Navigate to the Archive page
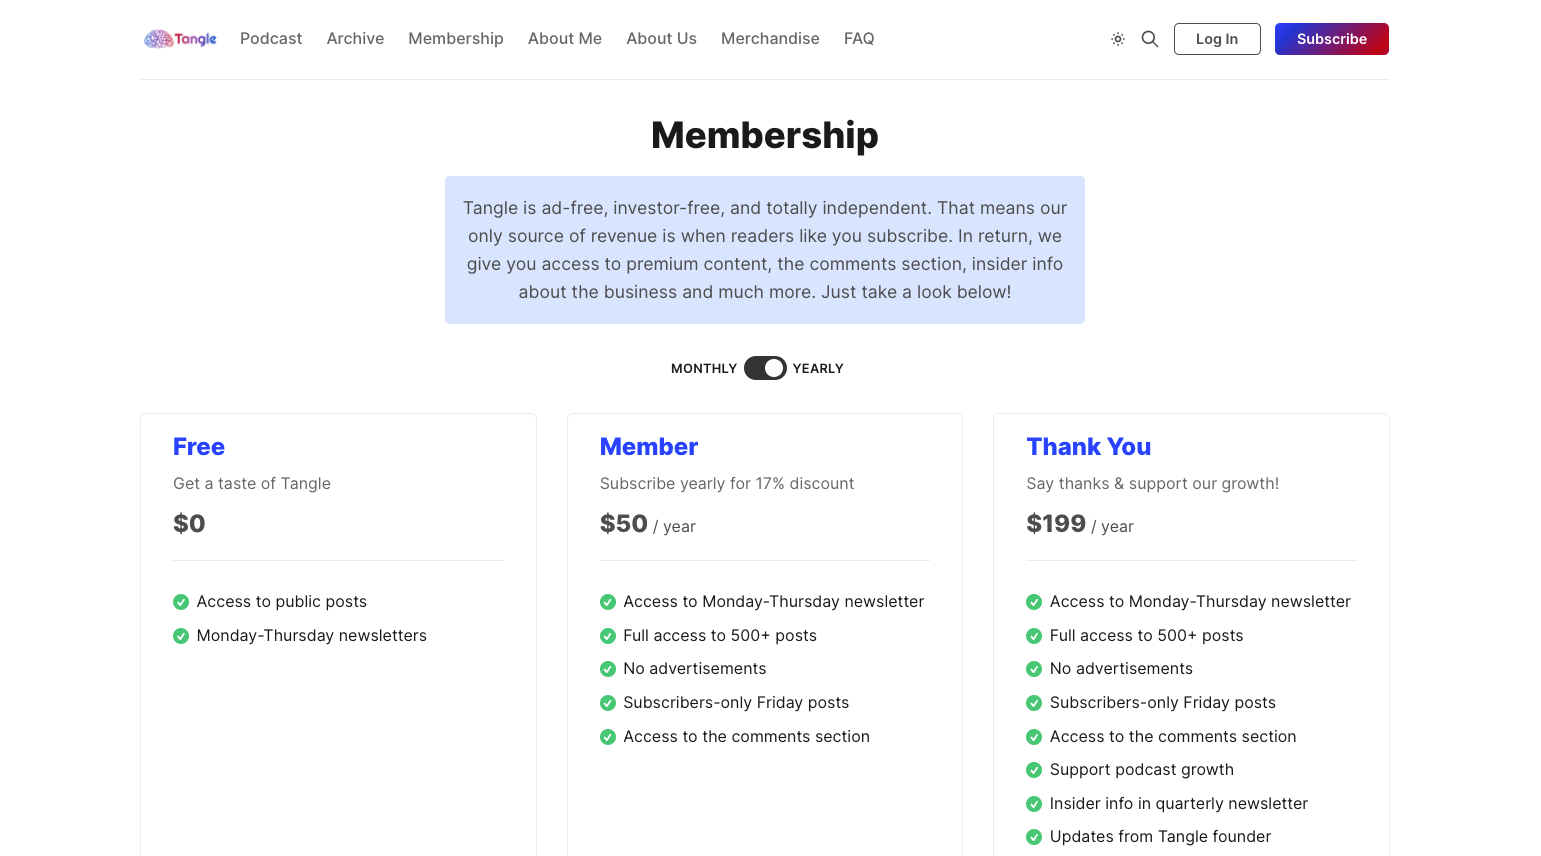The height and width of the screenshot is (856, 1541). point(355,38)
